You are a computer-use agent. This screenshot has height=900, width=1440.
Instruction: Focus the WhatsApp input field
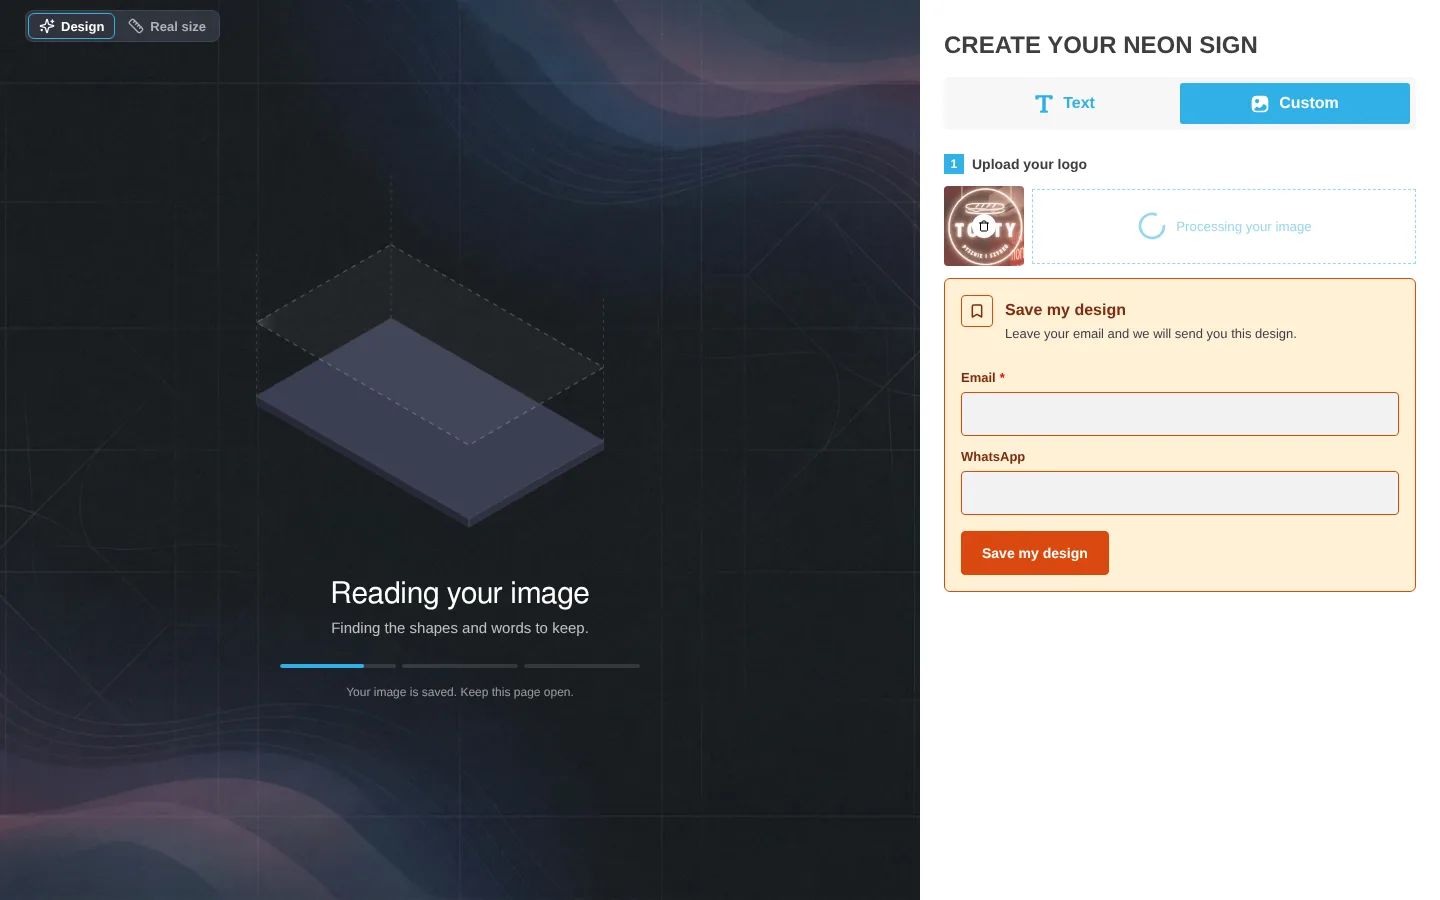(1180, 493)
